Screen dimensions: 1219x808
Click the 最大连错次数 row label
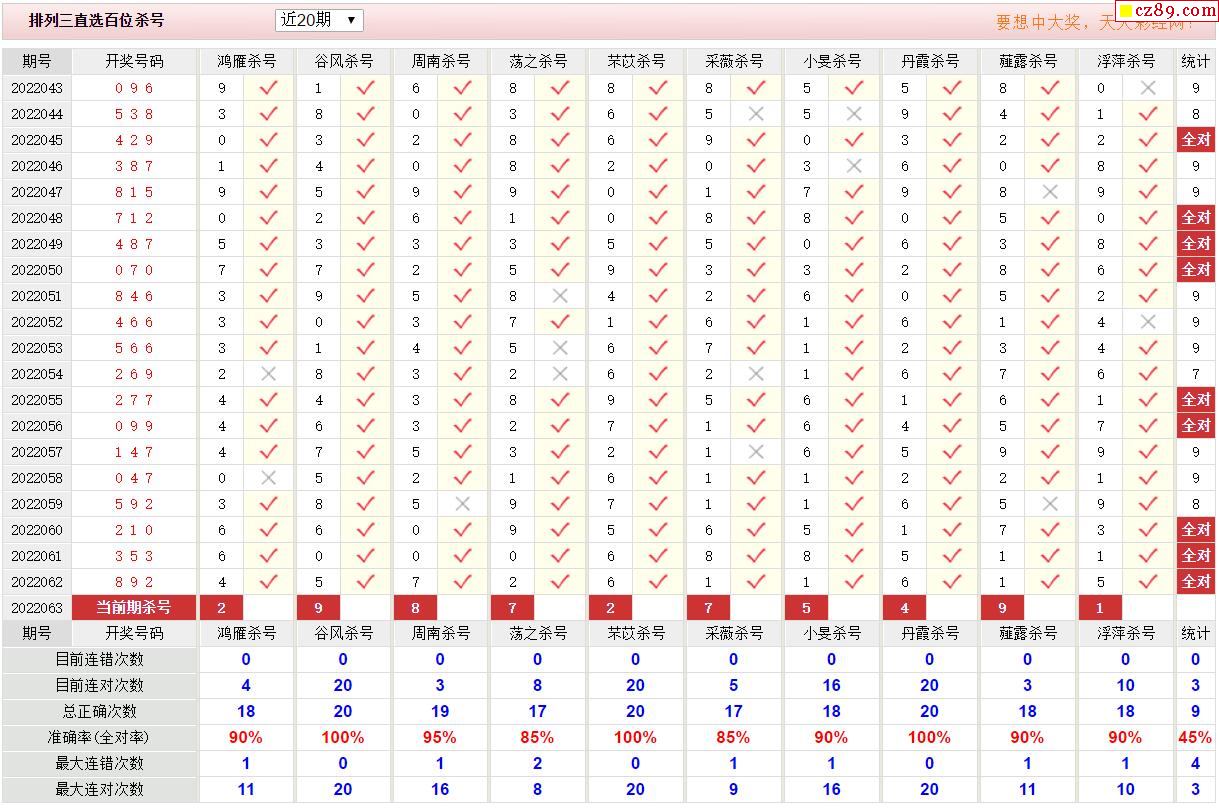coord(99,763)
